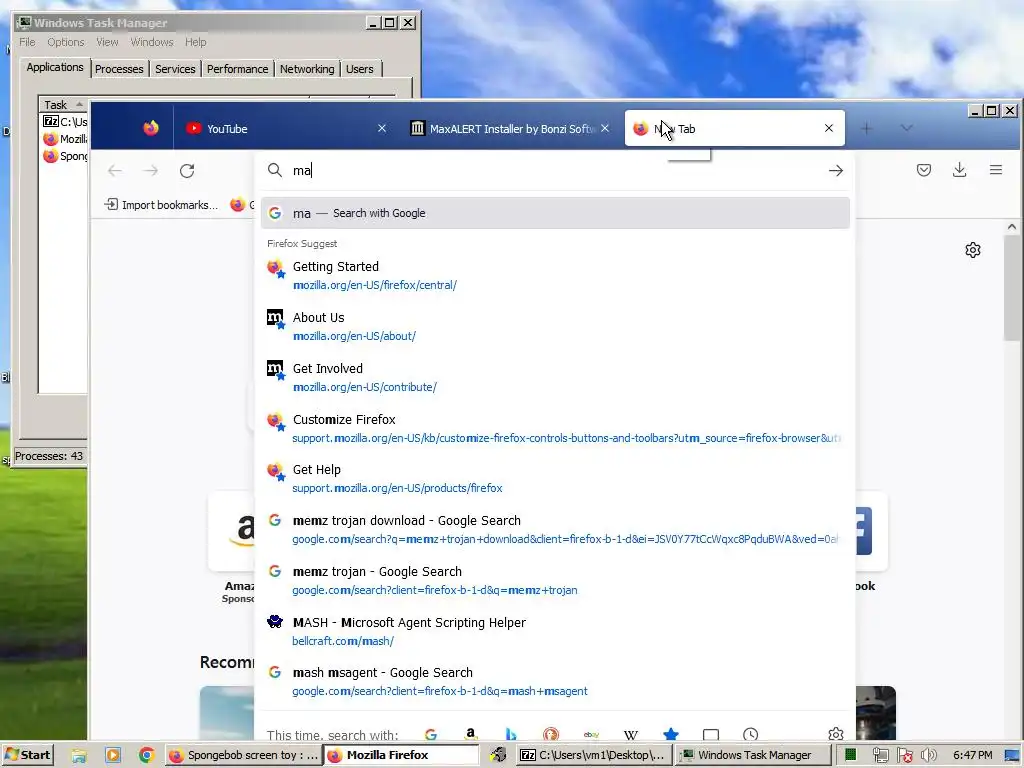This screenshot has width=1024, height=768.
Task: Switch to Spongebob screen toy taskbar button
Action: click(x=242, y=755)
